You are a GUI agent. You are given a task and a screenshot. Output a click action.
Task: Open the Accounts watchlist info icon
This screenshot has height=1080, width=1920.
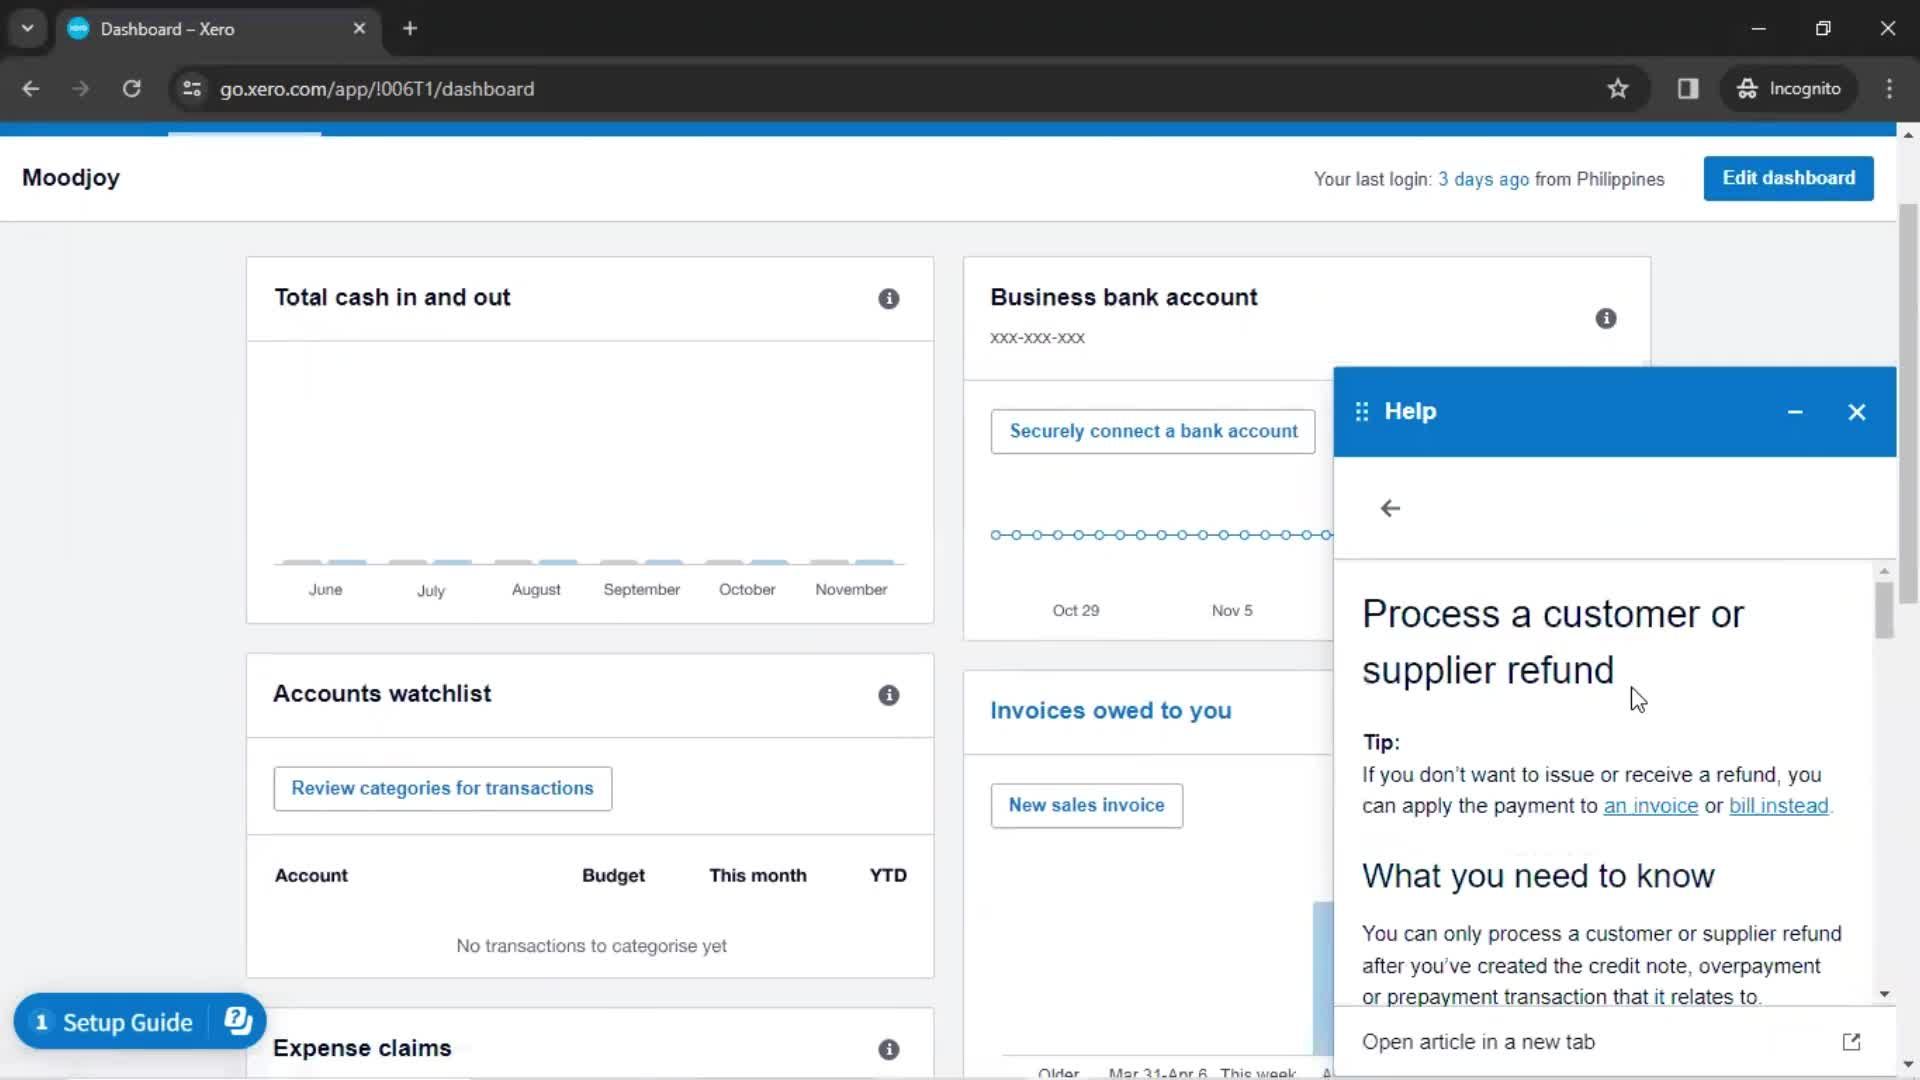888,695
